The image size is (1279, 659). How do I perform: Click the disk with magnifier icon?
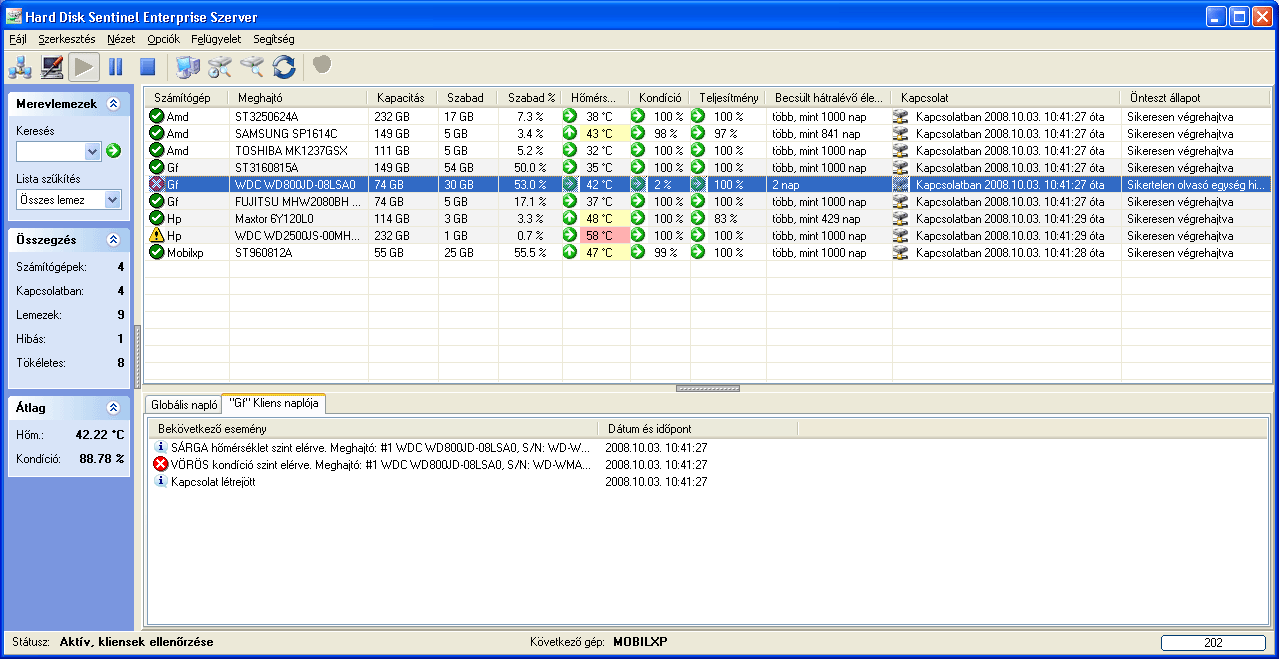point(252,67)
